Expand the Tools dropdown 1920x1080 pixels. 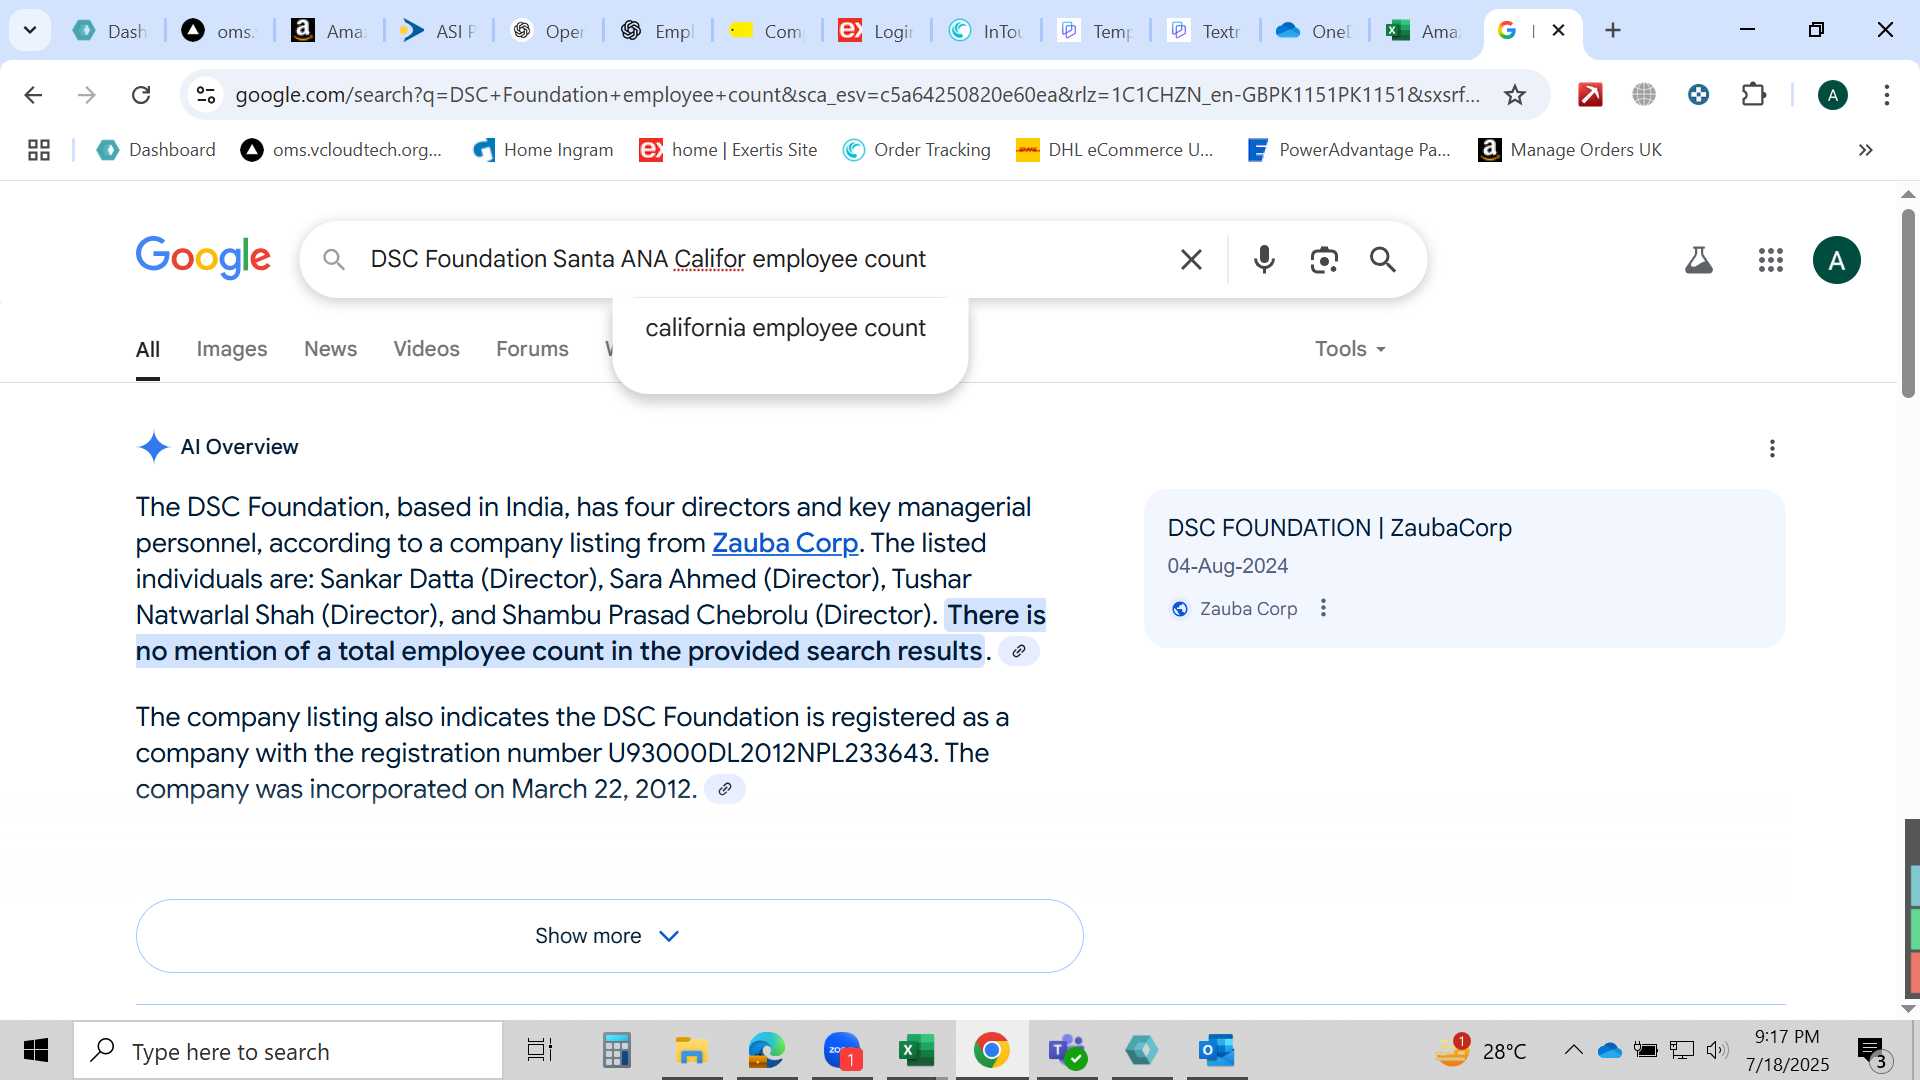pyautogui.click(x=1350, y=349)
